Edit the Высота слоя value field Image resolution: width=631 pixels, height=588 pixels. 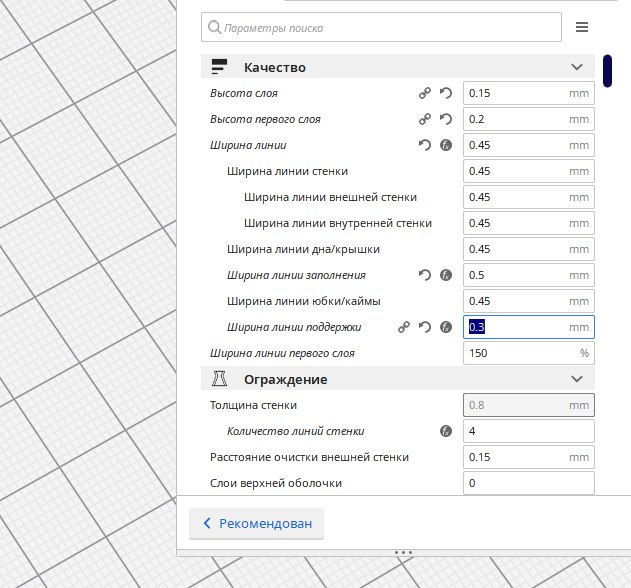point(529,93)
